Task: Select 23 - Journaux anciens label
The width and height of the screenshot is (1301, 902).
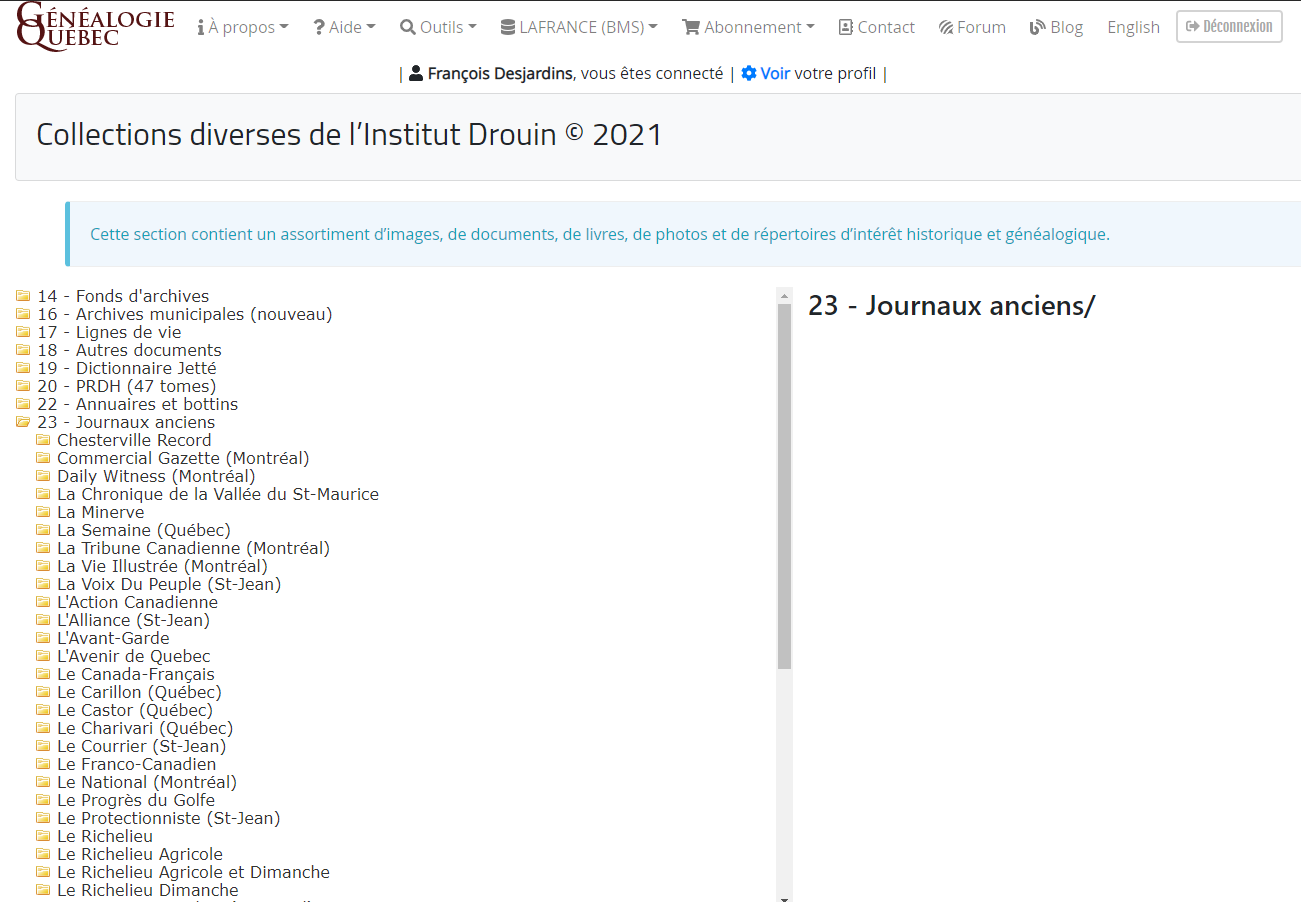Action: pyautogui.click(x=126, y=422)
